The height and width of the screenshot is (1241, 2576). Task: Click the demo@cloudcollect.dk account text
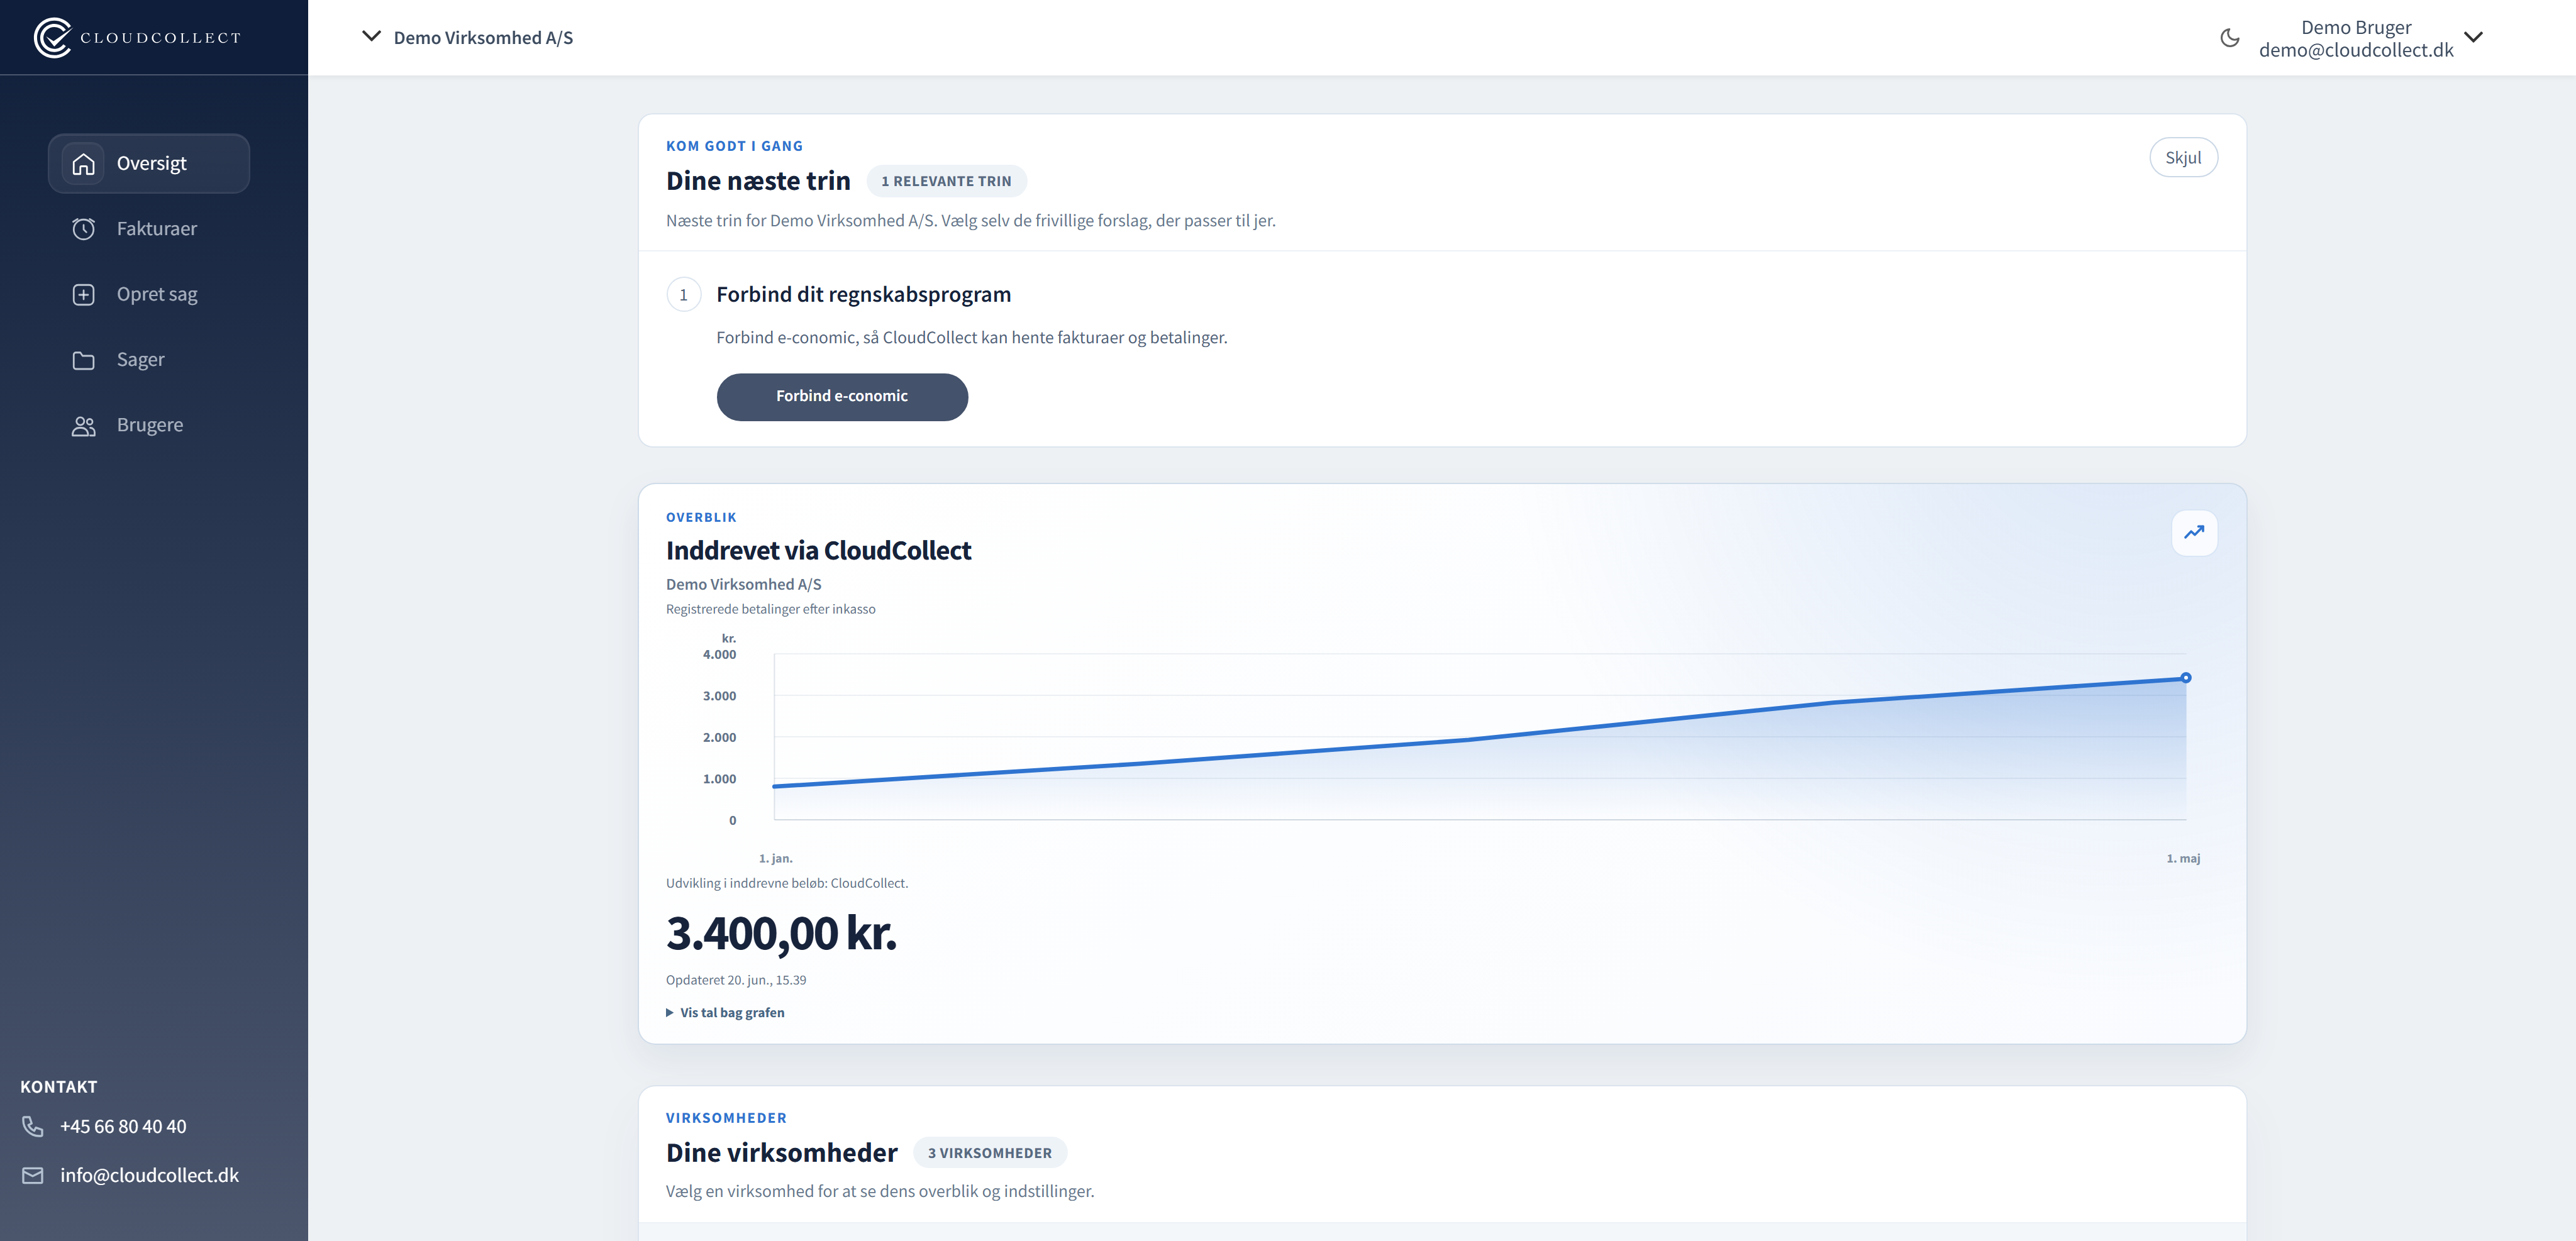[x=2356, y=50]
